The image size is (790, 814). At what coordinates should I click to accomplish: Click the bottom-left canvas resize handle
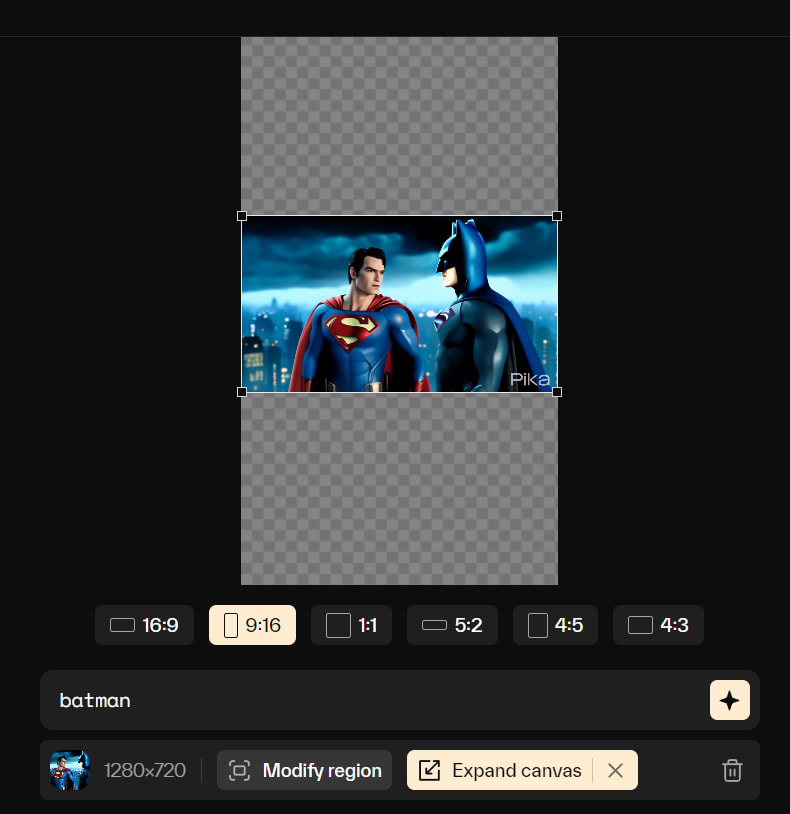pos(242,392)
